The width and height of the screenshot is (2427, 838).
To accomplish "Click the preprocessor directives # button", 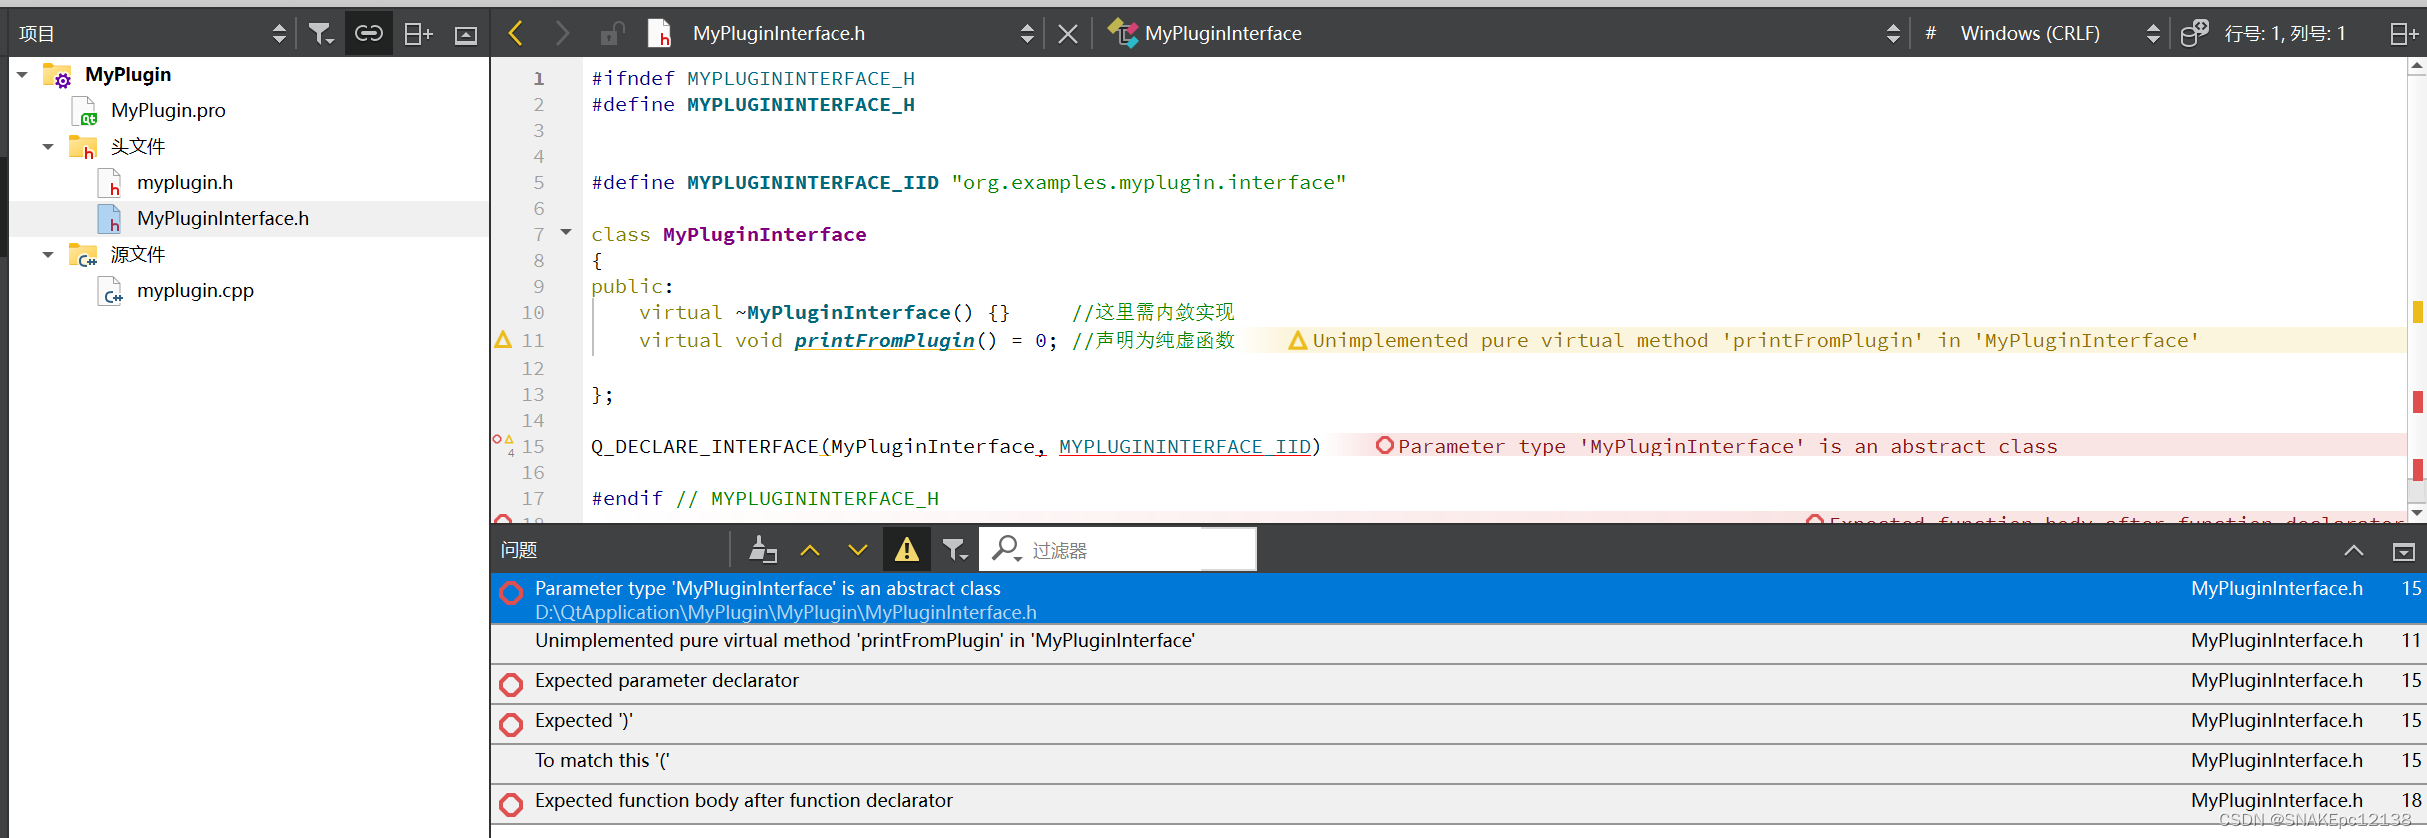I will [1930, 33].
